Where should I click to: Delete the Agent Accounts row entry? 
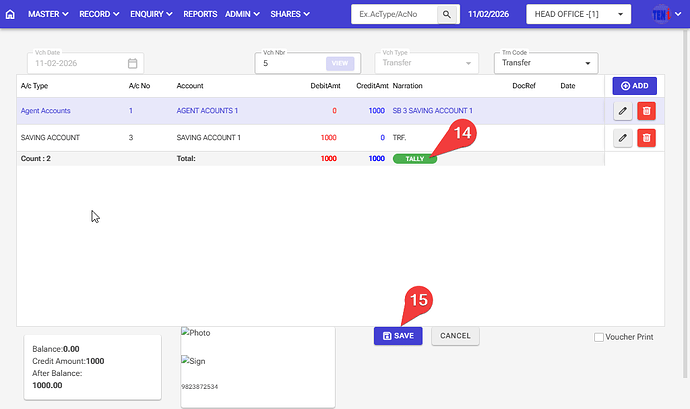(646, 110)
